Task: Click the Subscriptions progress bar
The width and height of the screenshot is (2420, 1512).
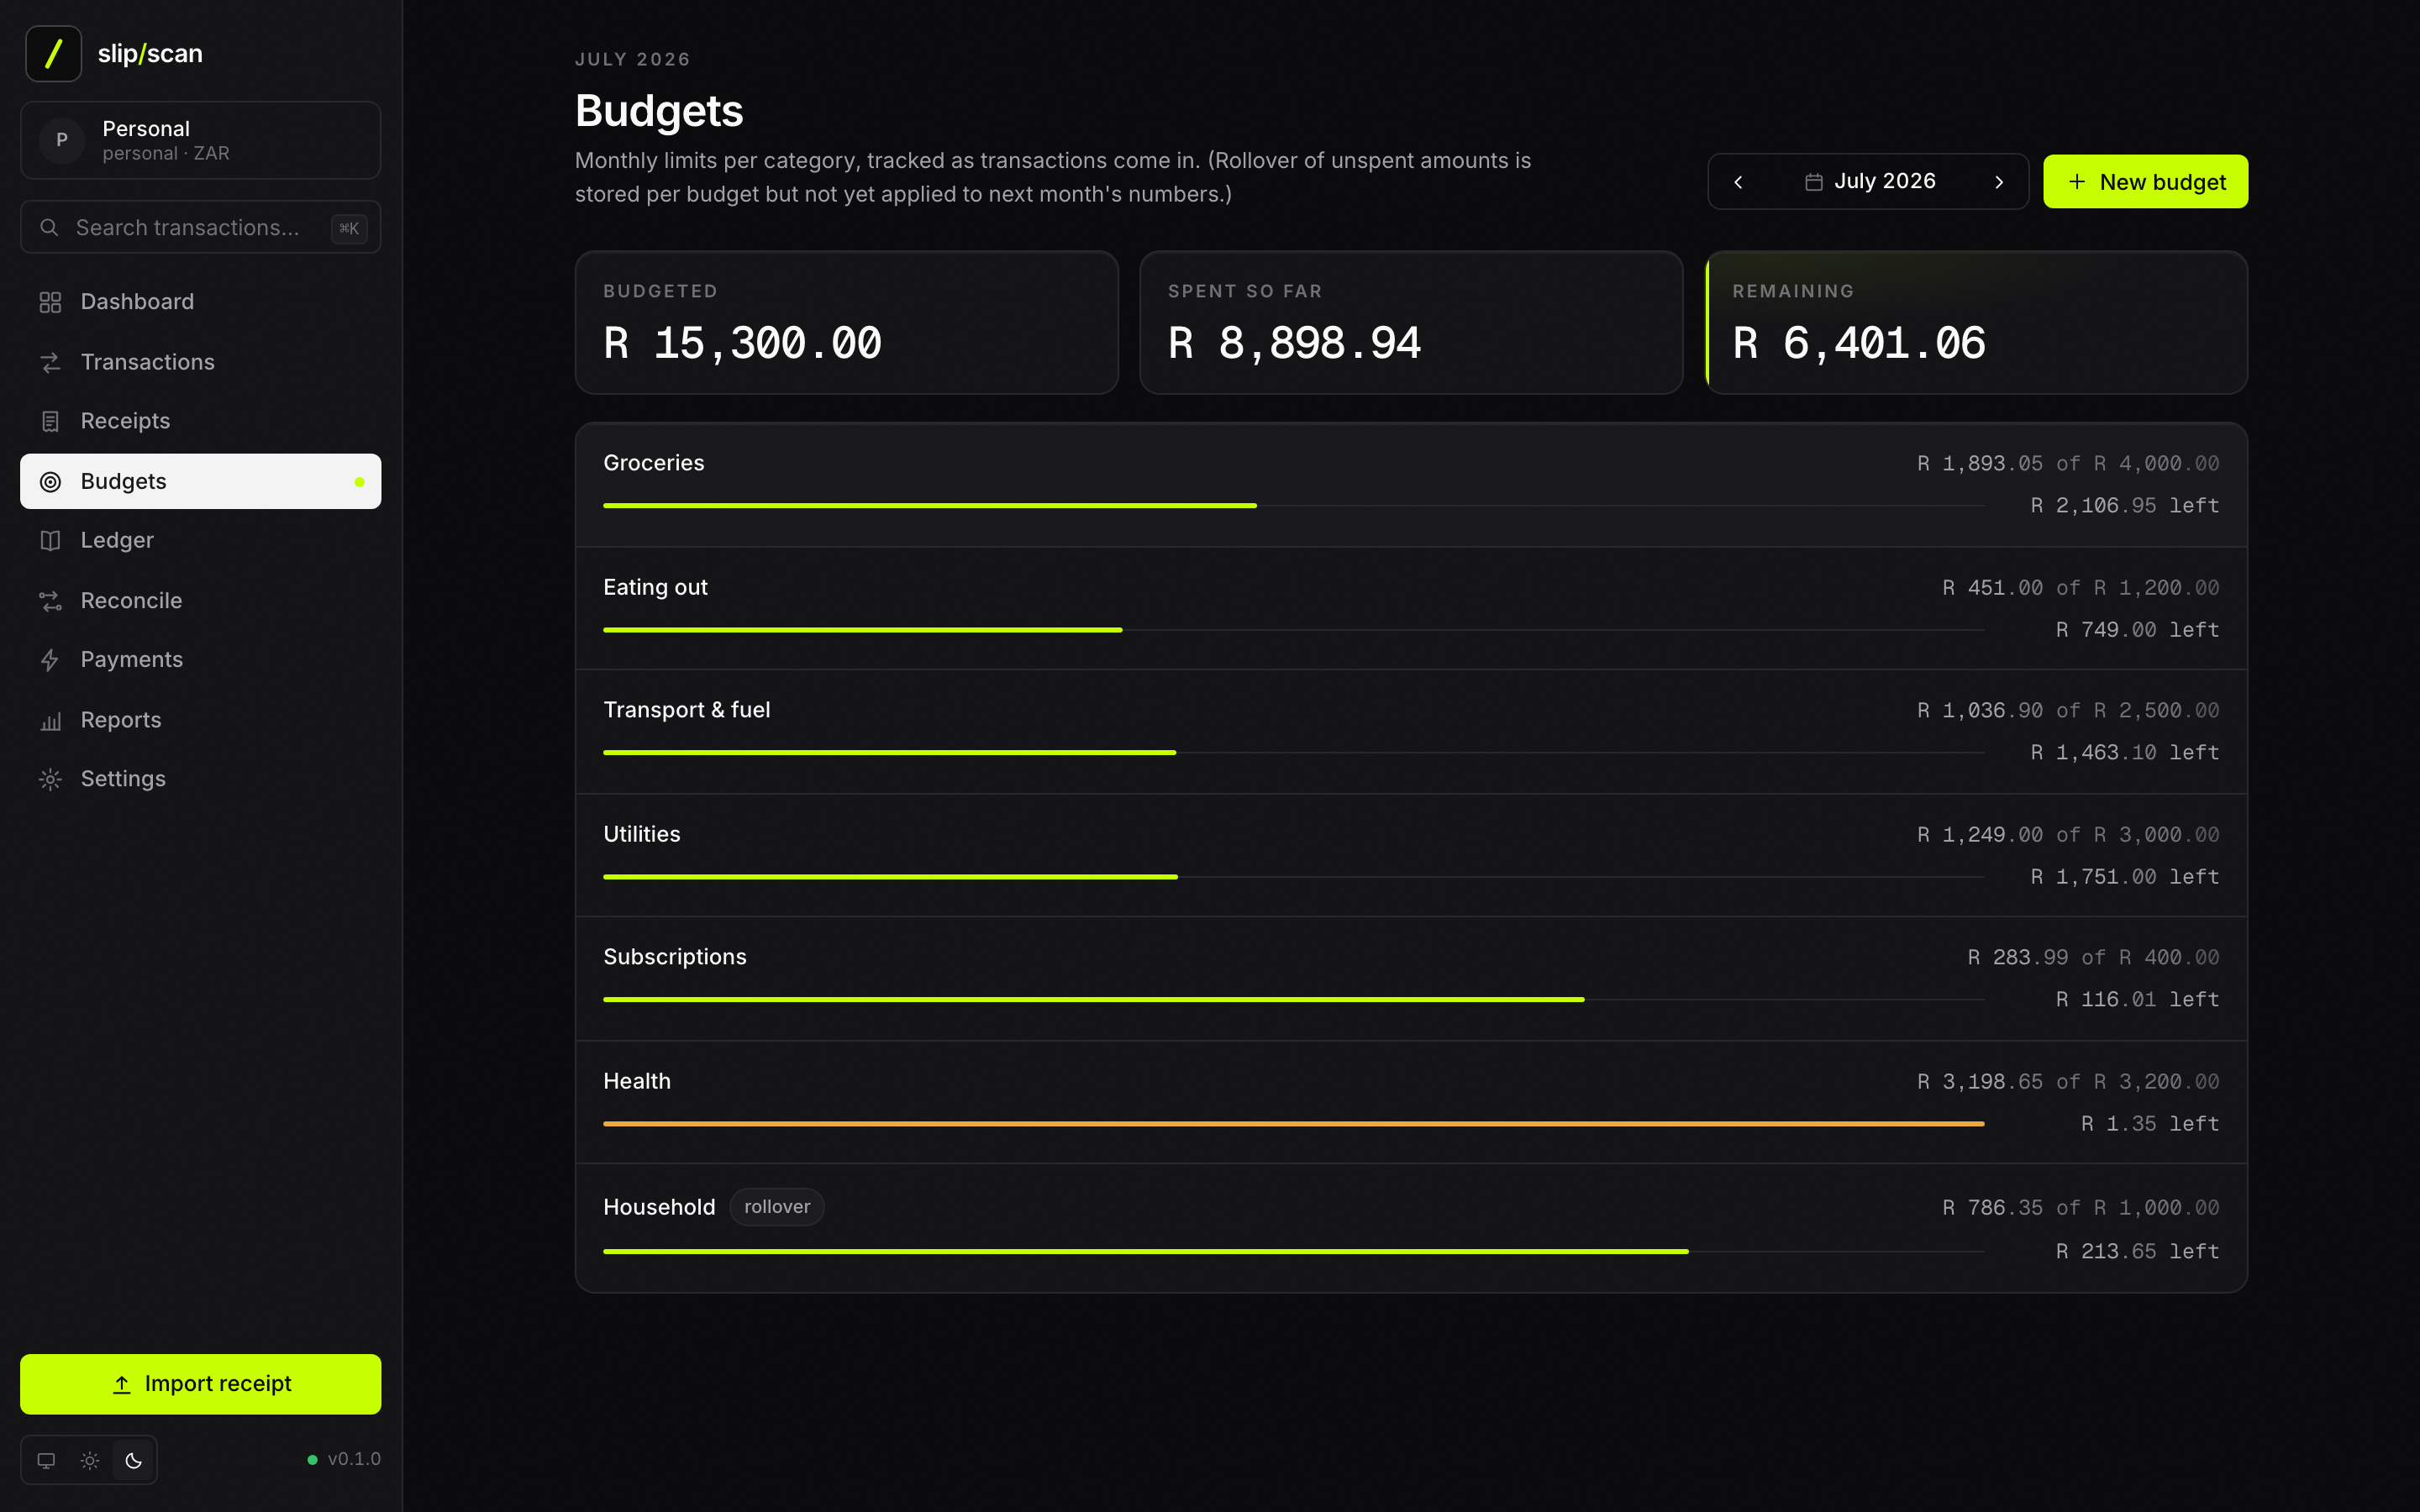Action: point(1293,1000)
